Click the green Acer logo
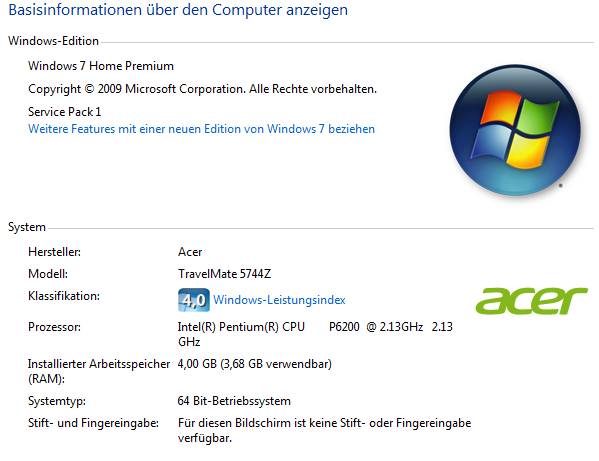599x461 pixels. (x=531, y=301)
